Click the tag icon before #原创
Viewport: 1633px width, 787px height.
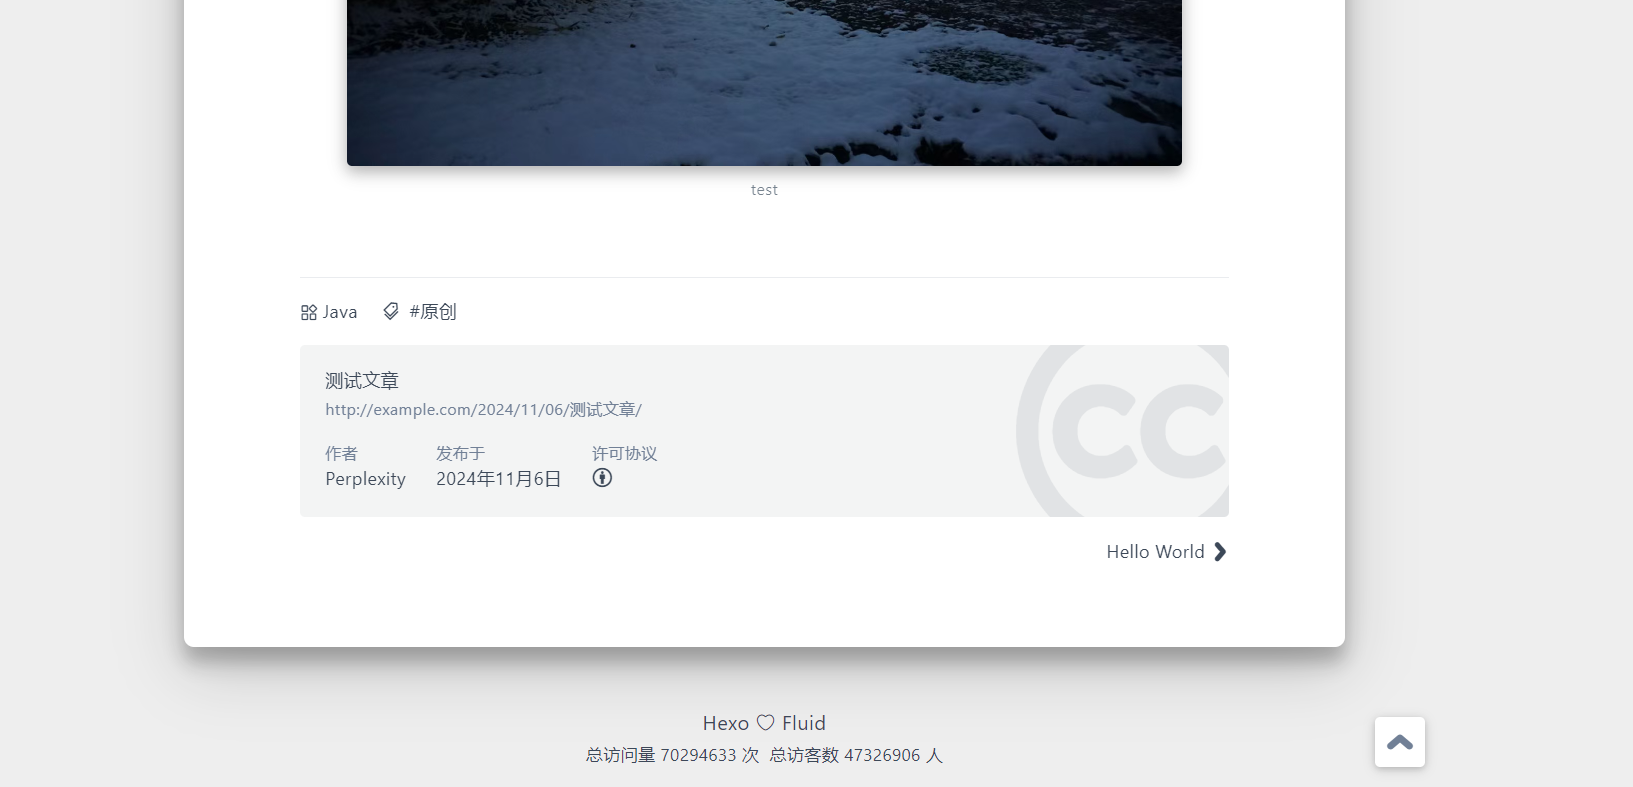[391, 311]
